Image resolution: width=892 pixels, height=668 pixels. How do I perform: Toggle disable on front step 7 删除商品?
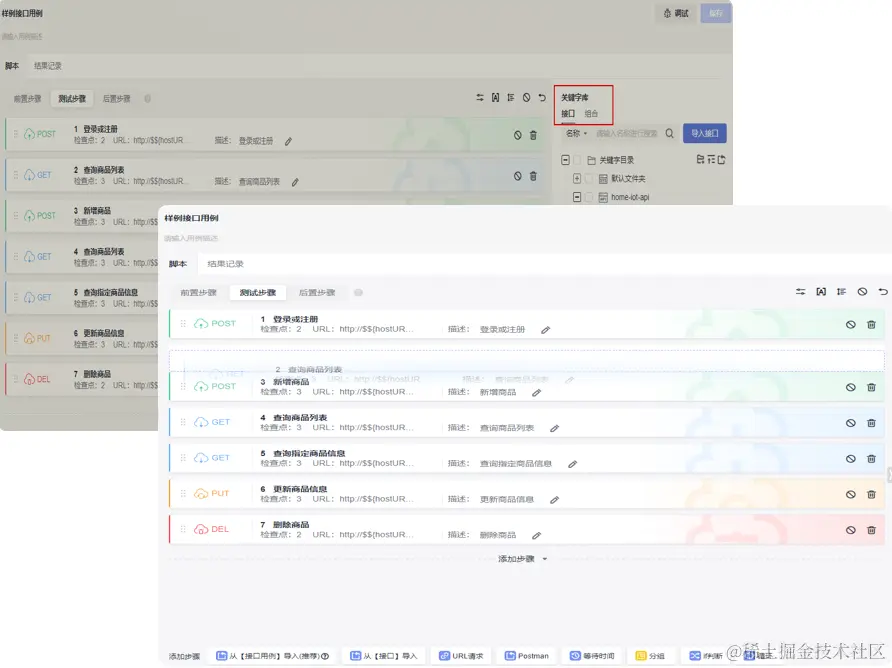pos(850,530)
